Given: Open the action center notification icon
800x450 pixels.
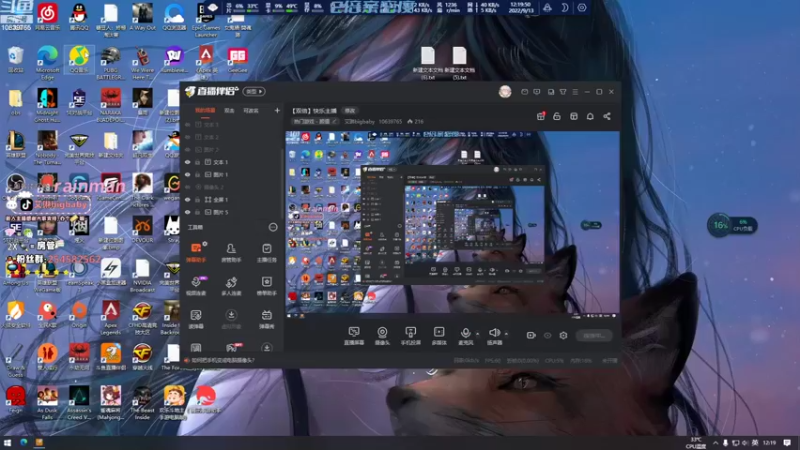Looking at the screenshot, I should click(x=787, y=442).
